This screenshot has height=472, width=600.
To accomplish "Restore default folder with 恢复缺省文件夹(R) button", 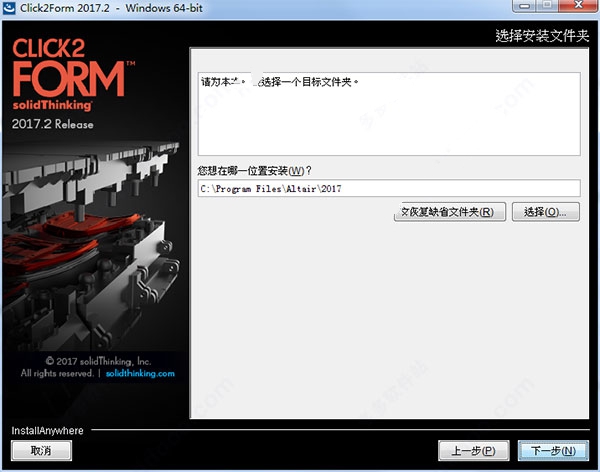I will pos(450,212).
